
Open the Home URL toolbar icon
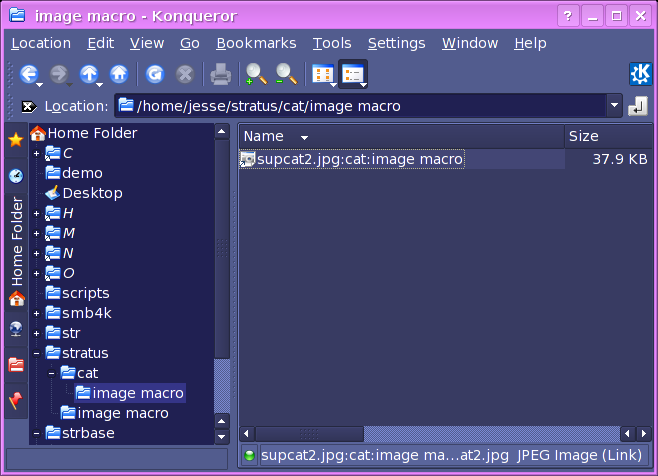point(119,74)
